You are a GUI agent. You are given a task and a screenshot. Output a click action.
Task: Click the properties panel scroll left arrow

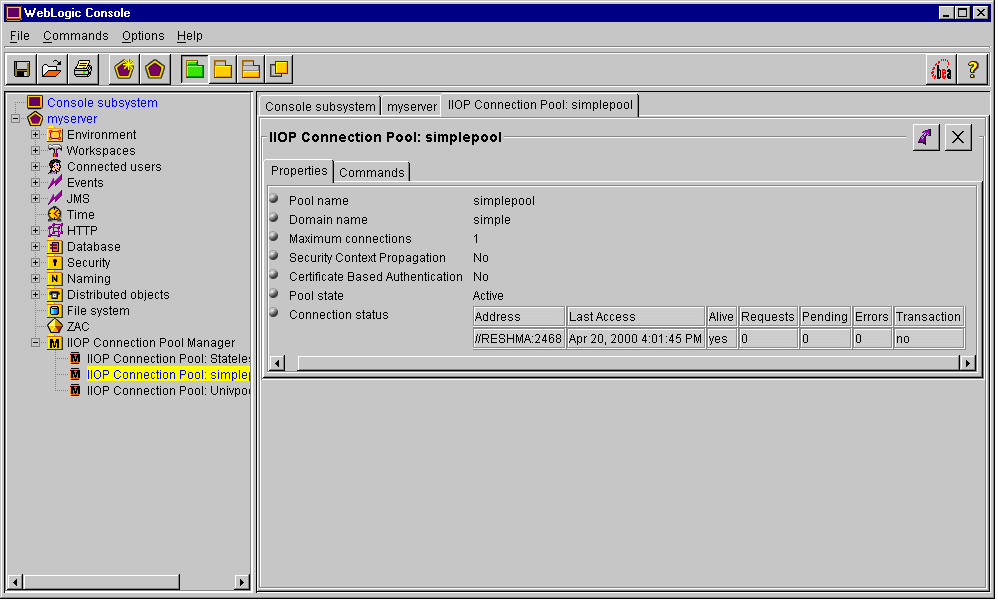point(277,363)
